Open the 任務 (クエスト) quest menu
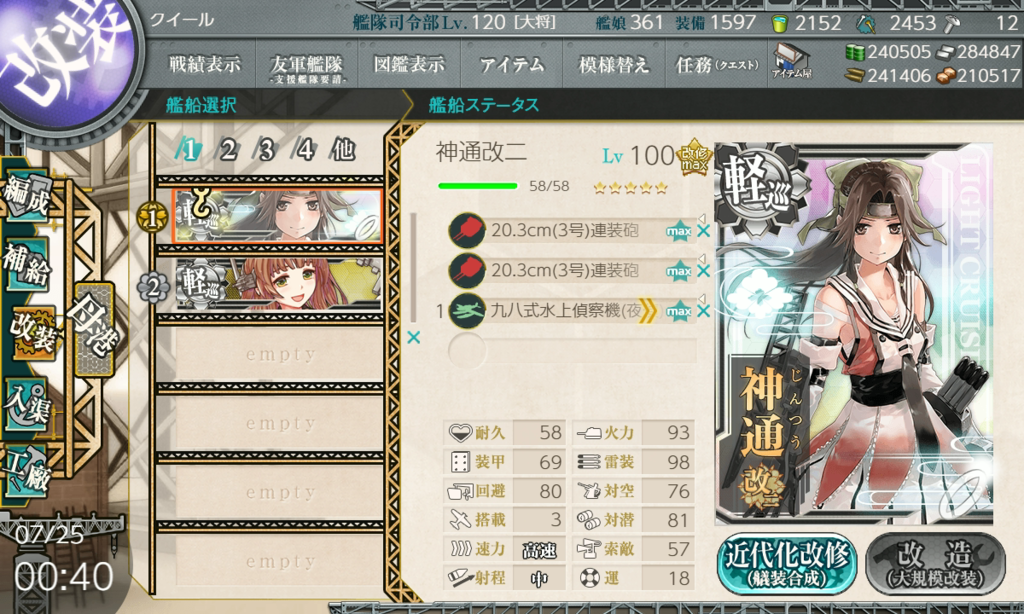 click(x=716, y=64)
